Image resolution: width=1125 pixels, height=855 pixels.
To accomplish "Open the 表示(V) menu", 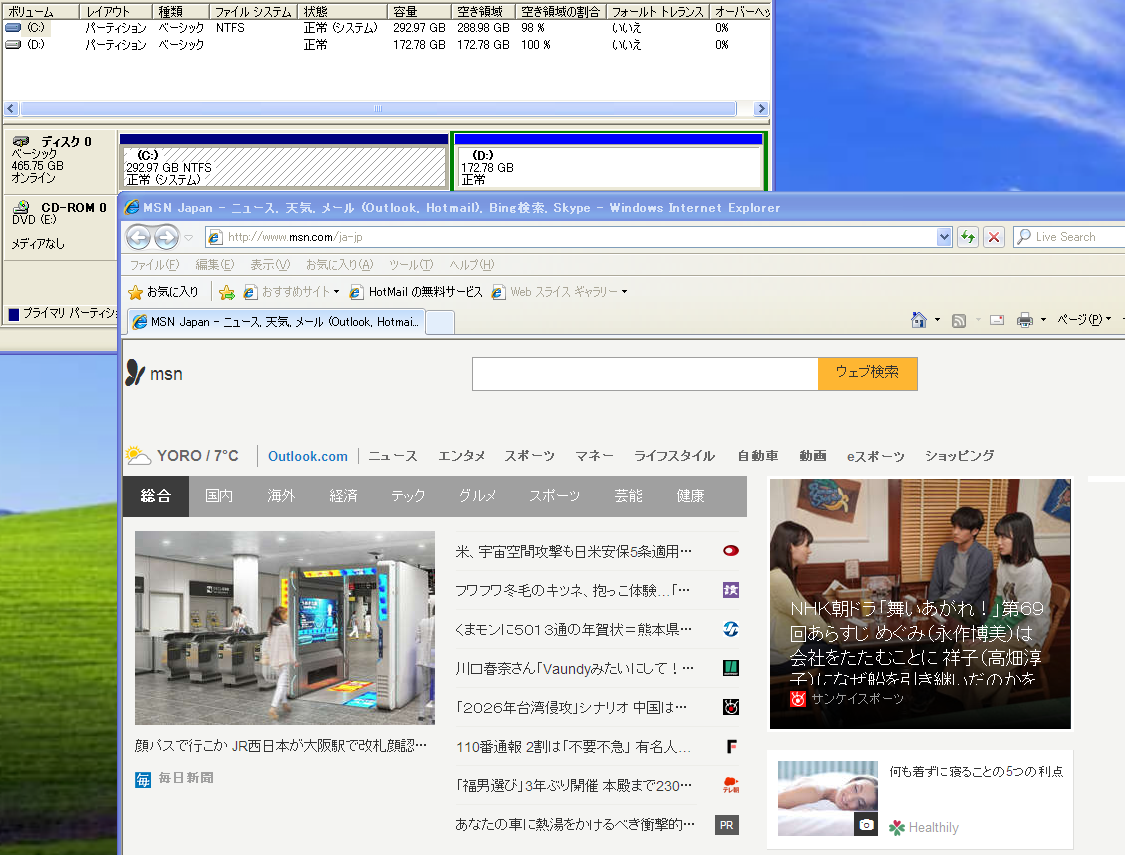I will coord(270,265).
